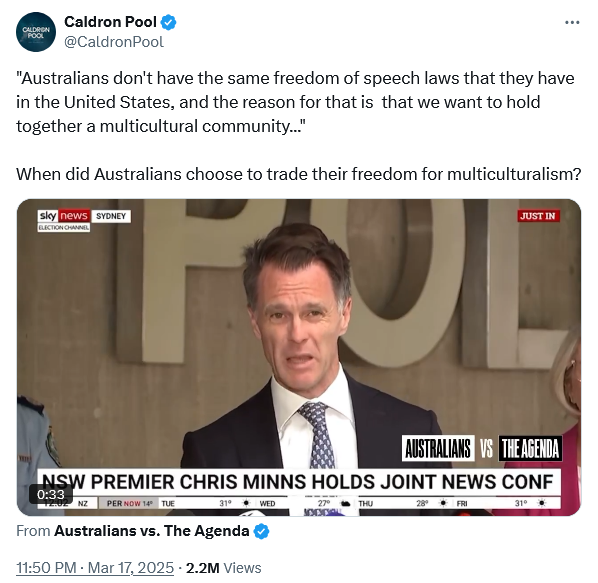Screen dimensions: 598x583
Task: Click the ELECTION CHANNEL tag under Sky News
Action: (64, 228)
